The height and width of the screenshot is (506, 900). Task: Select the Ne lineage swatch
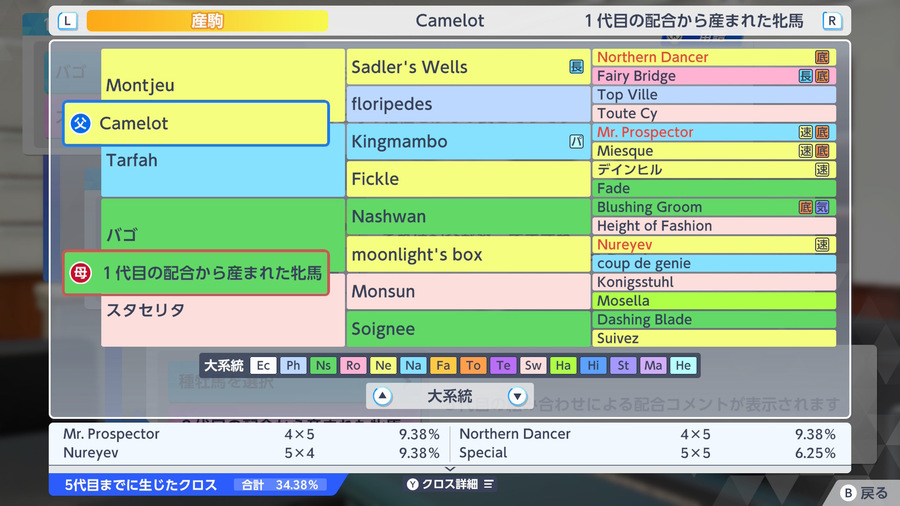click(383, 365)
